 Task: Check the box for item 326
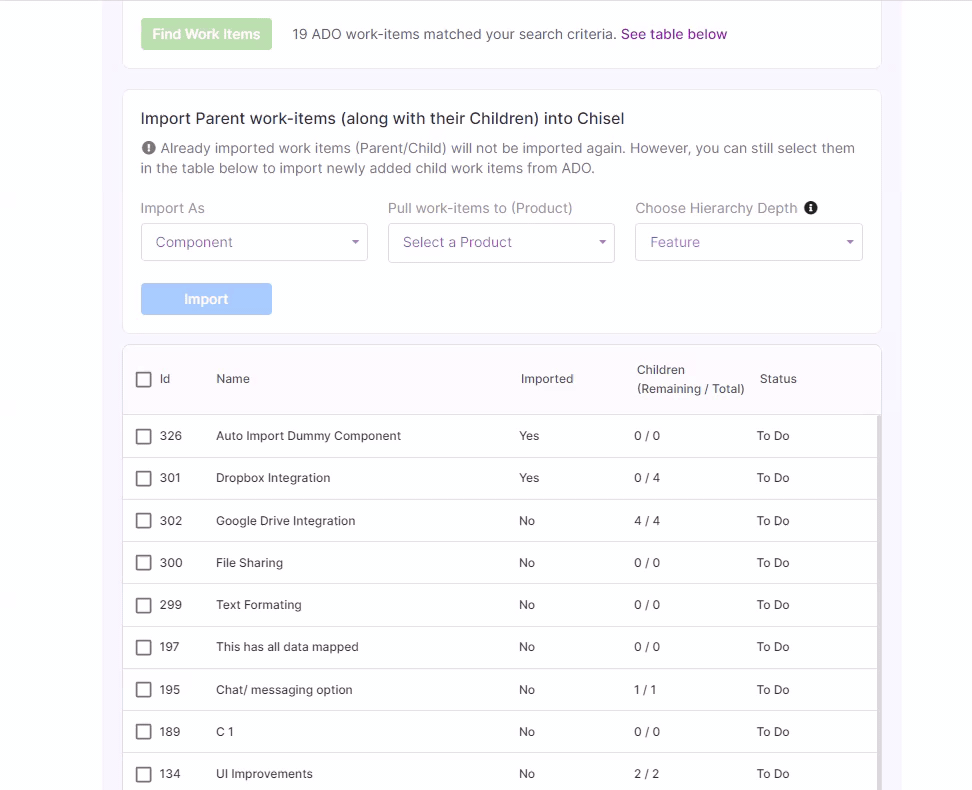[143, 437]
